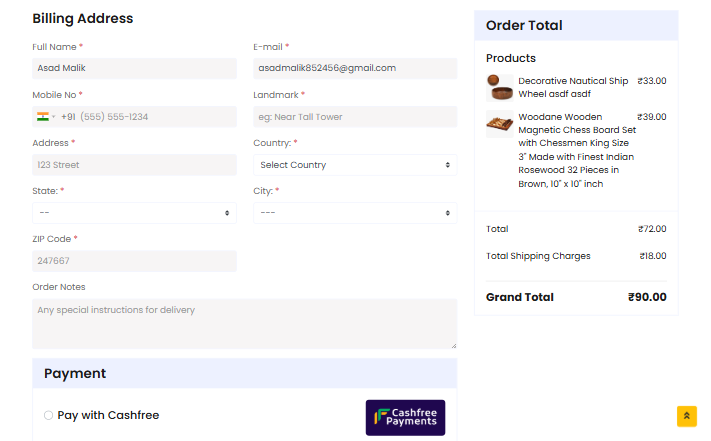This screenshot has width=711, height=441.
Task: Click the E-mail input field
Action: (x=355, y=68)
